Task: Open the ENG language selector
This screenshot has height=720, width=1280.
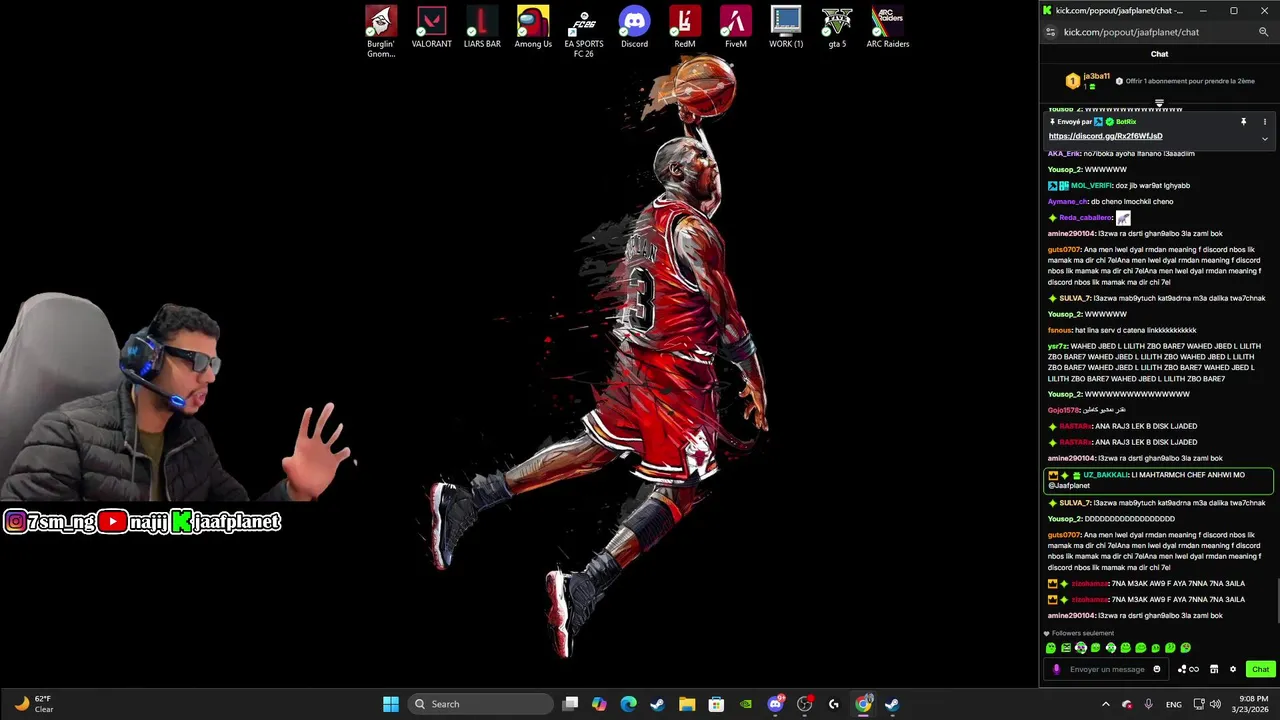Action: (1174, 704)
